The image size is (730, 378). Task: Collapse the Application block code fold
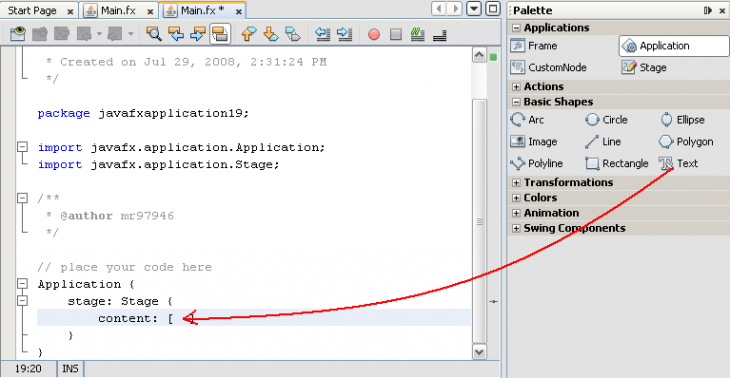point(22,284)
